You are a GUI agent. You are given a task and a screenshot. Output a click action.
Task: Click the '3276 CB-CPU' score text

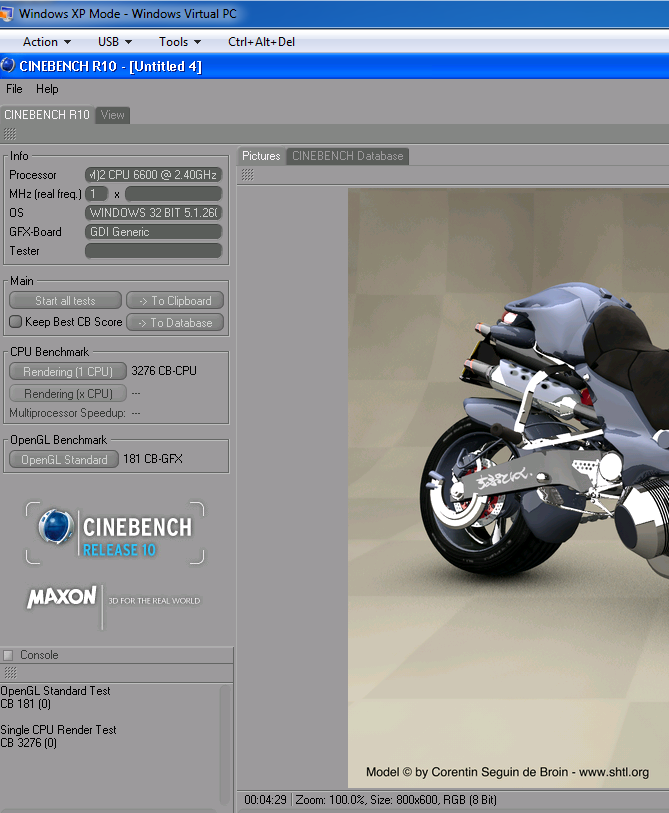(164, 371)
